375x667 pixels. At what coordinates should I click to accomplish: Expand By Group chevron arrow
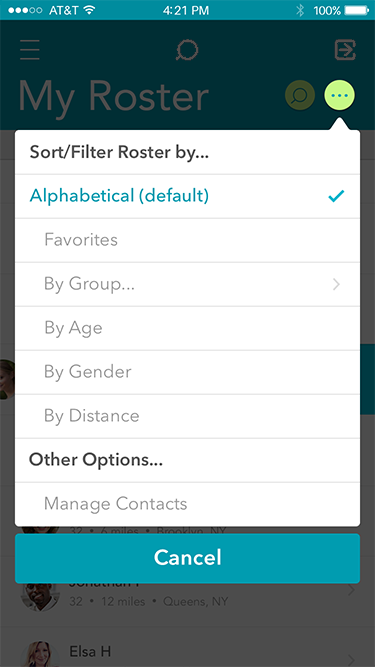pos(336,284)
